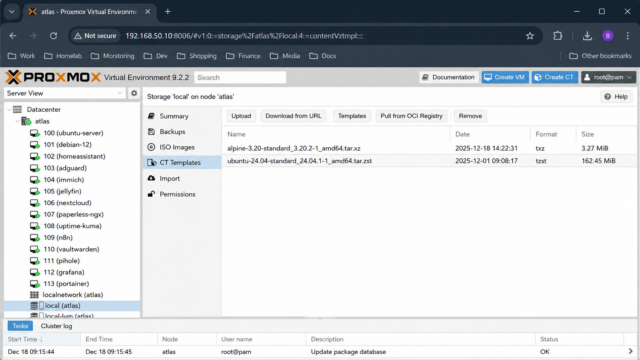Switch to the Cluster log tab
Image resolution: width=640 pixels, height=360 pixels.
(x=56, y=326)
